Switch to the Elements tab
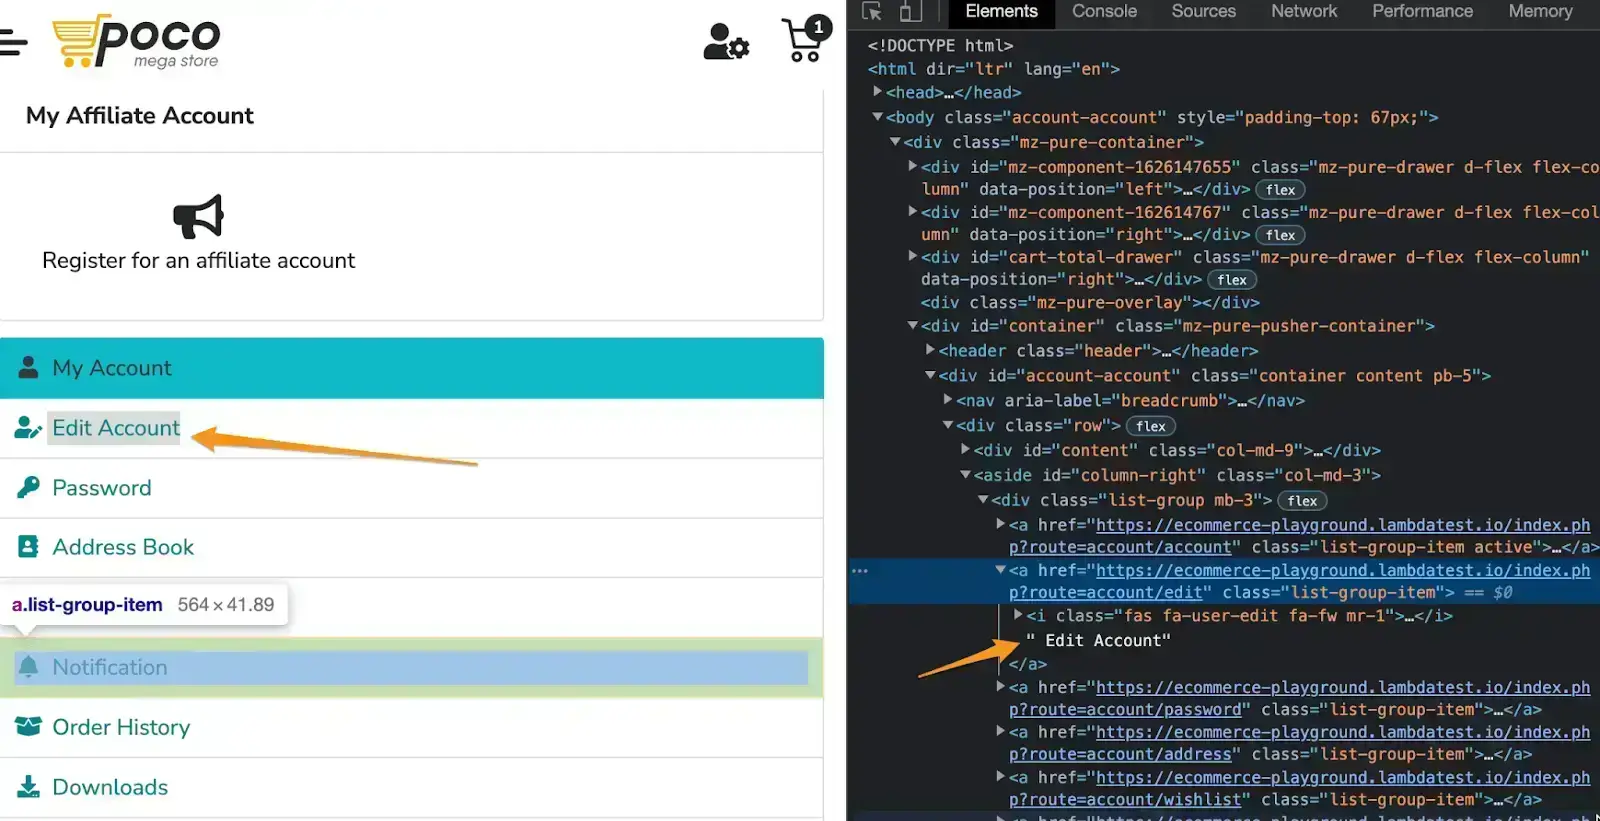The width and height of the screenshot is (1600, 821). (x=1001, y=12)
